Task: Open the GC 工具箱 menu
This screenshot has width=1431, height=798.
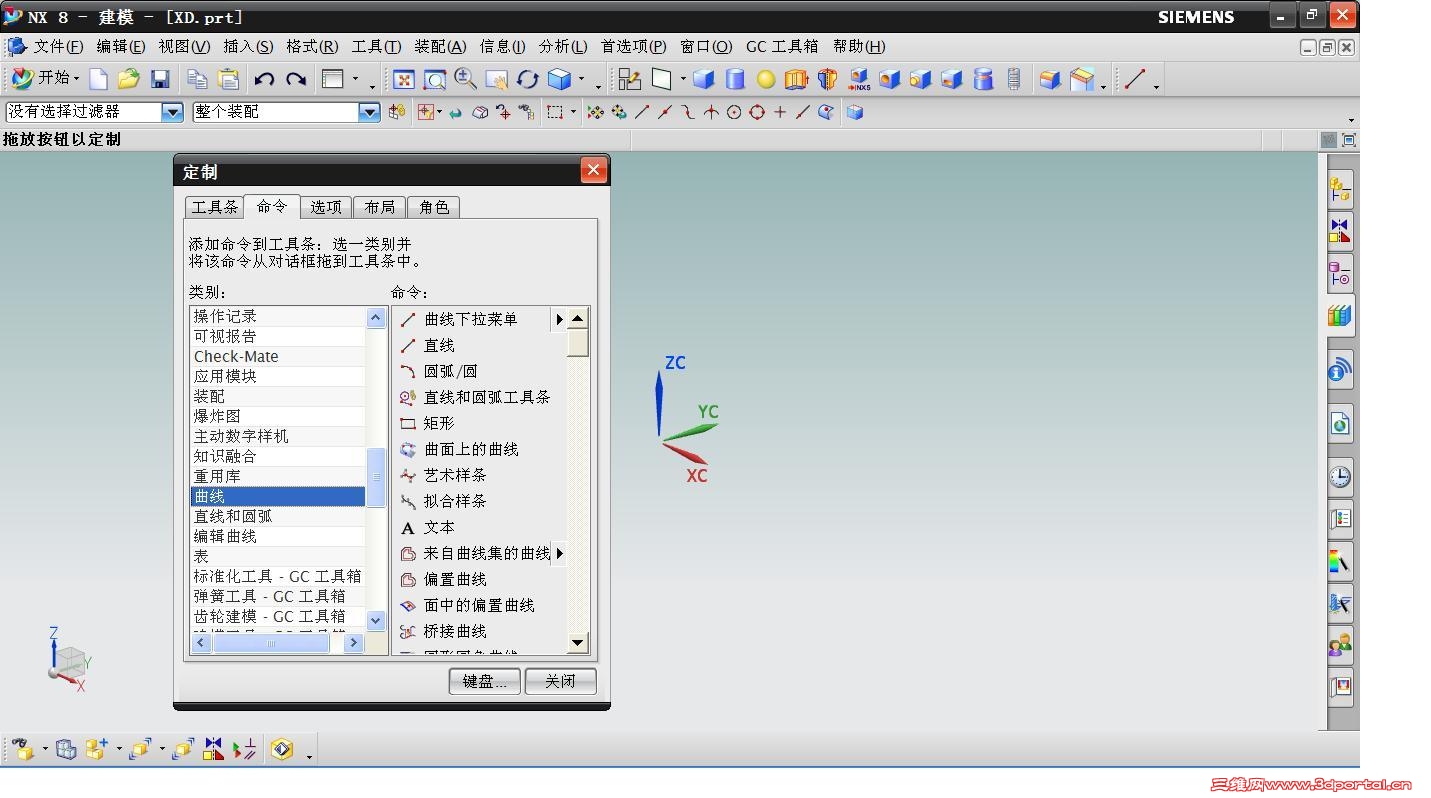Action: pyautogui.click(x=782, y=46)
